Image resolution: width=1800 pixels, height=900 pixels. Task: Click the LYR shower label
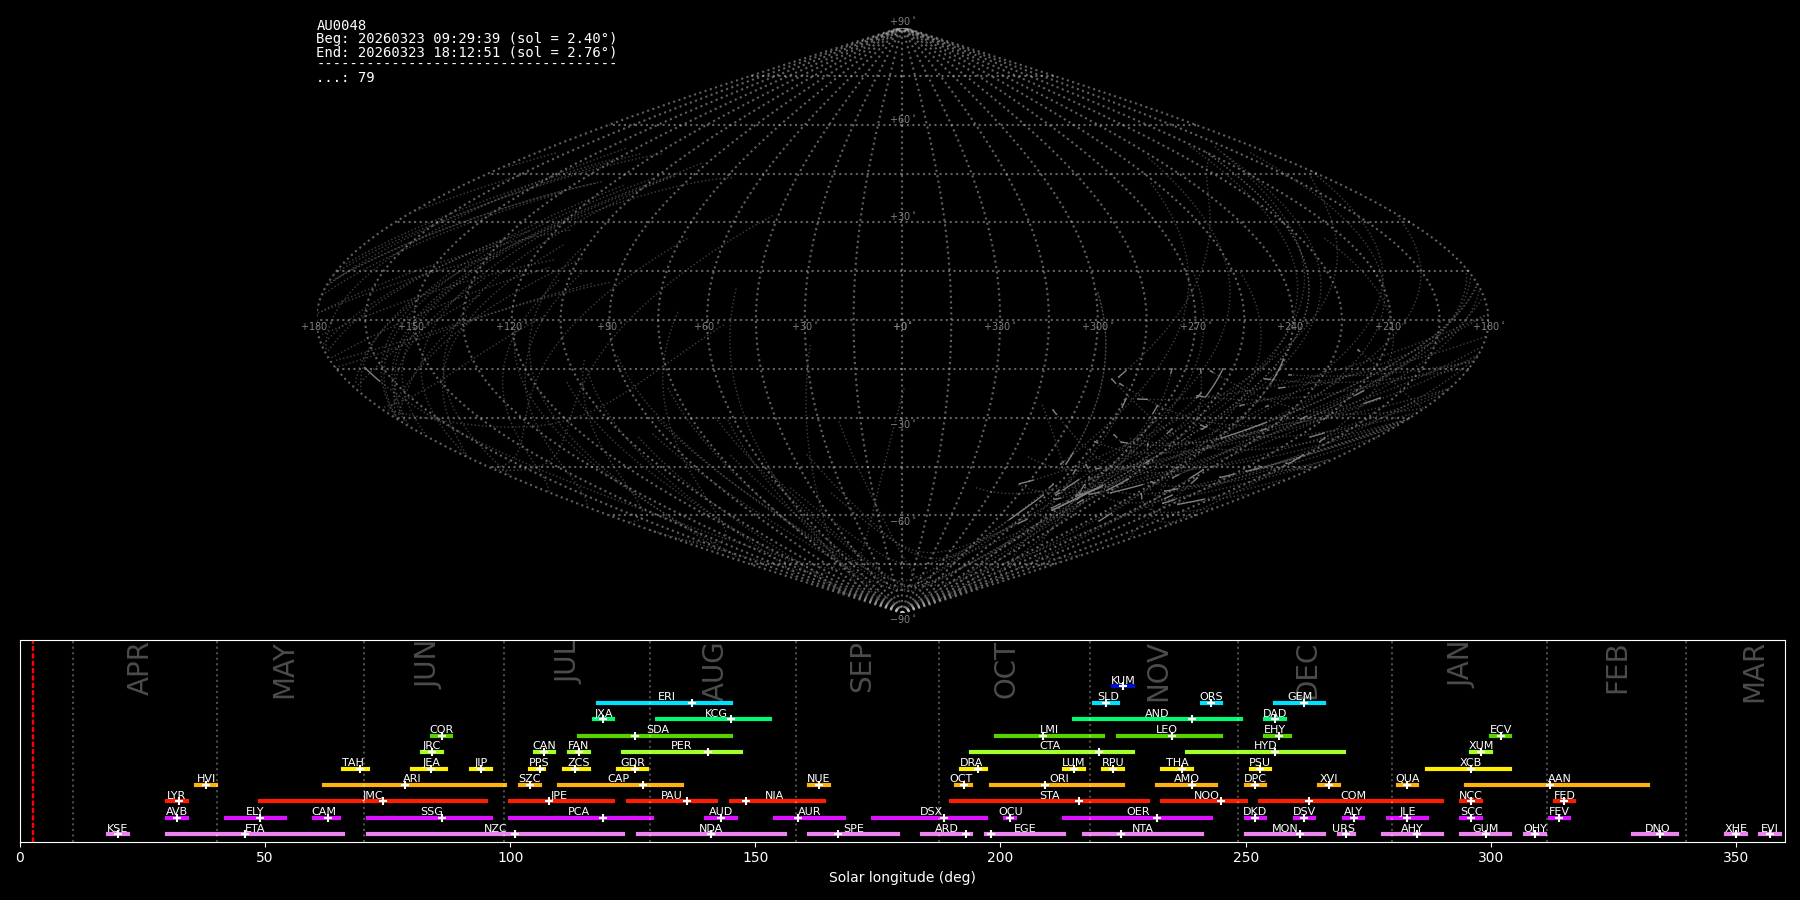click(176, 796)
